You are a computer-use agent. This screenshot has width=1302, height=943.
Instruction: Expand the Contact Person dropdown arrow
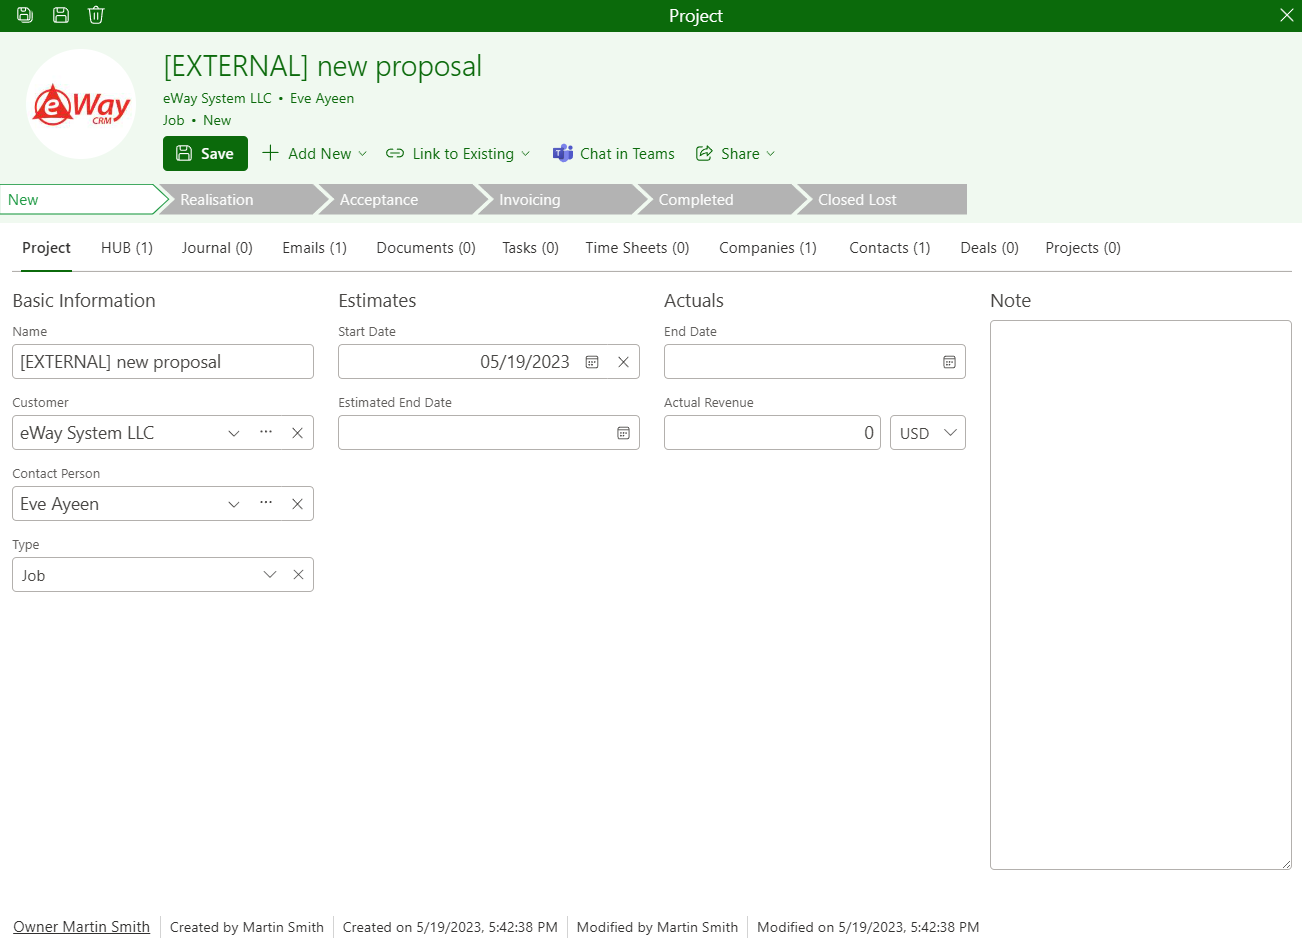[x=234, y=504]
